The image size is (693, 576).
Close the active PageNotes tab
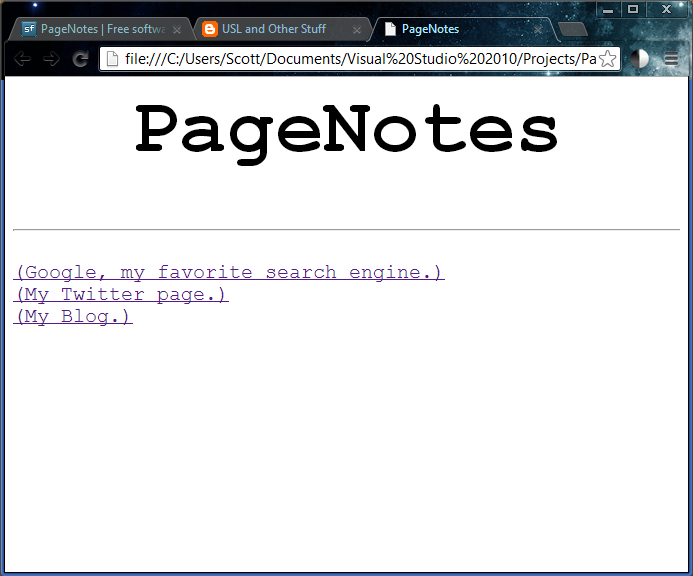538,30
